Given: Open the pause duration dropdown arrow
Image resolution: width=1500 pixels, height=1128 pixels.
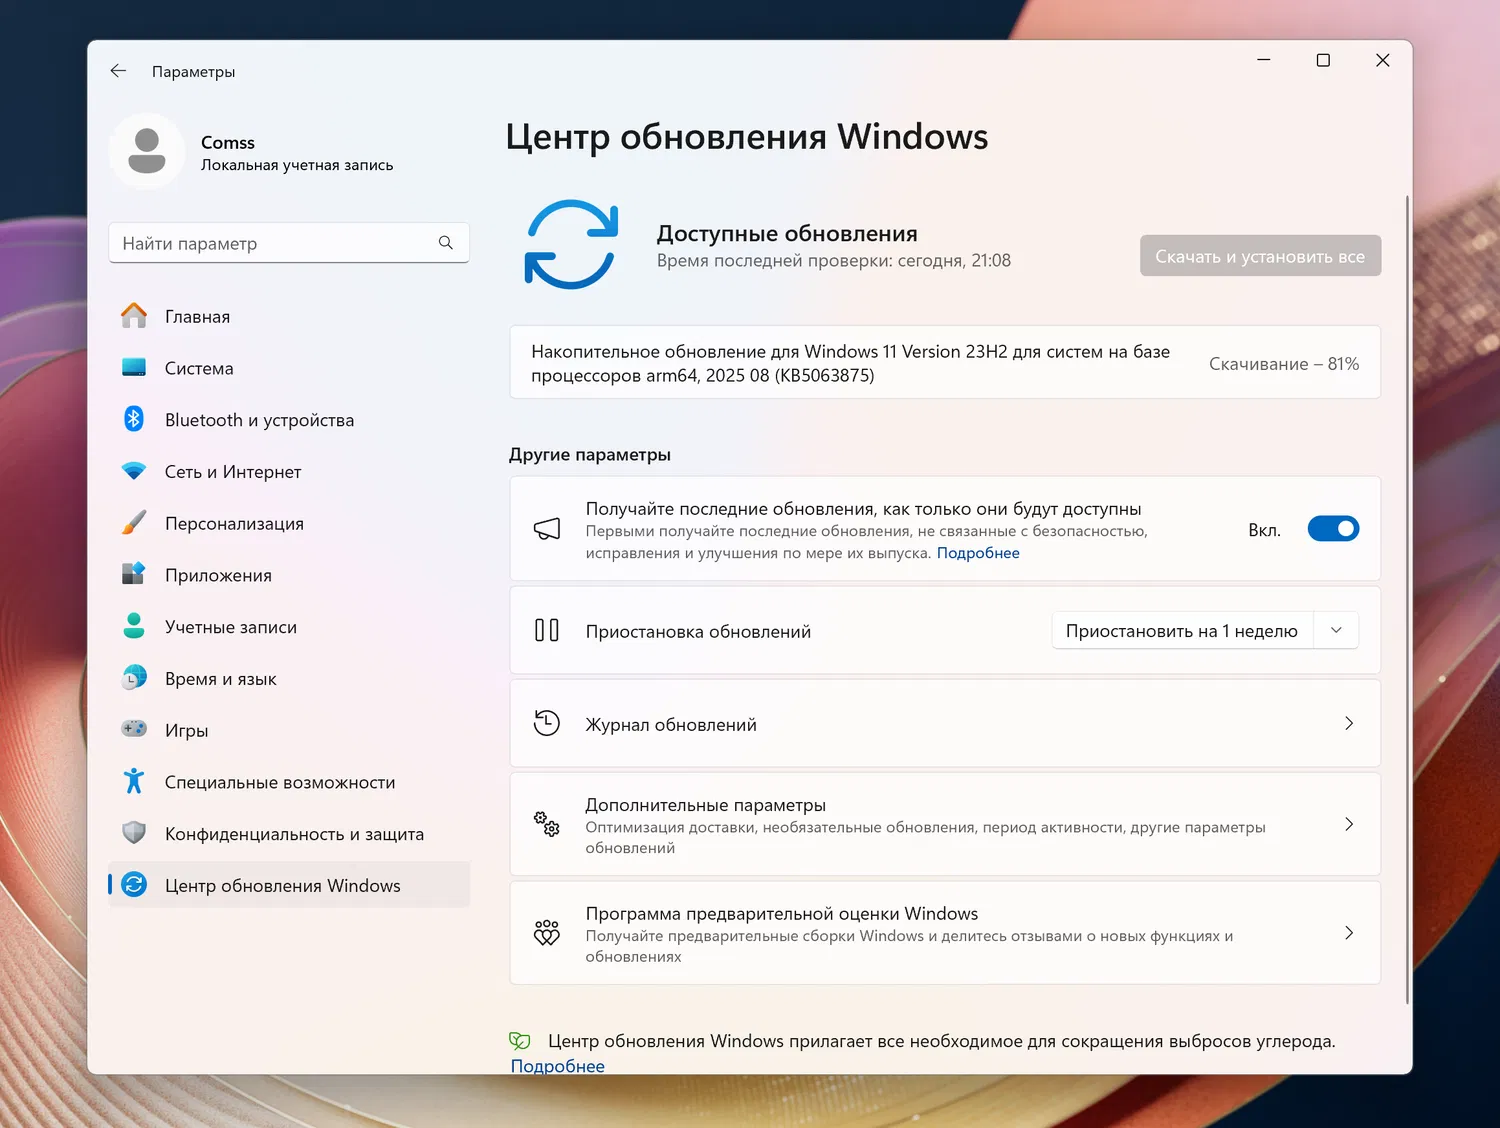Looking at the screenshot, I should coord(1336,631).
